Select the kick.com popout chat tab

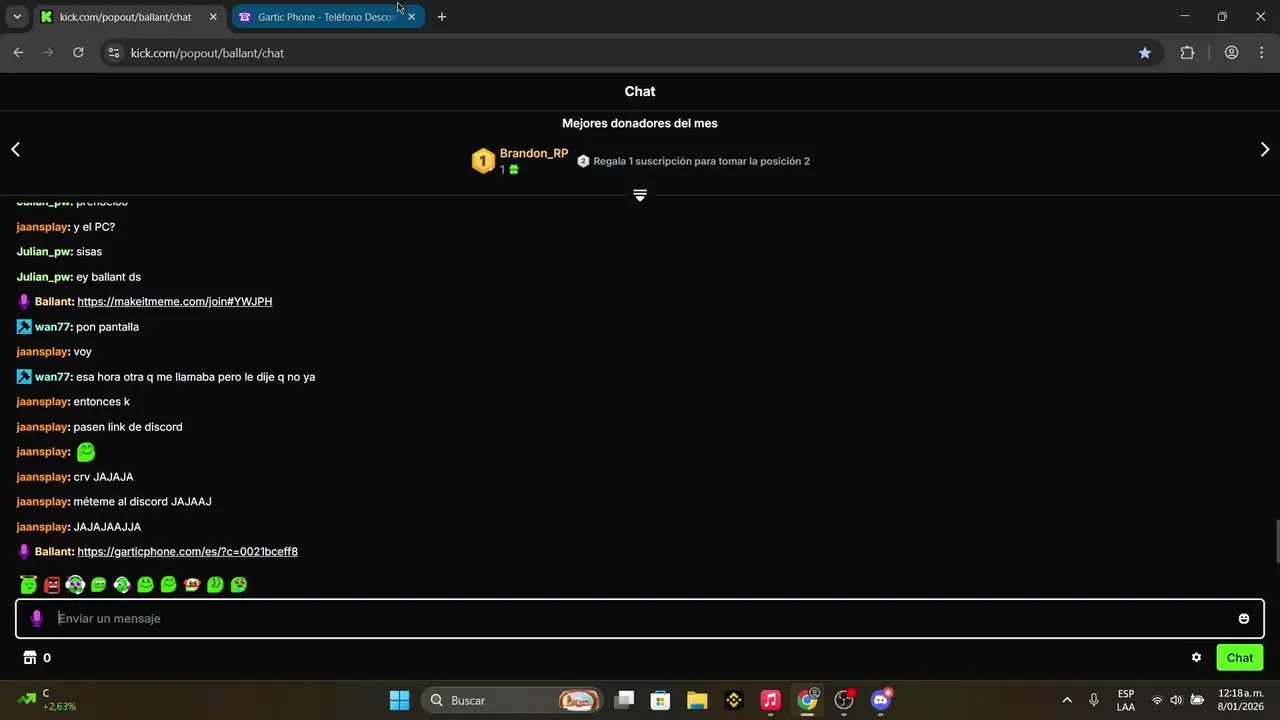[125, 17]
